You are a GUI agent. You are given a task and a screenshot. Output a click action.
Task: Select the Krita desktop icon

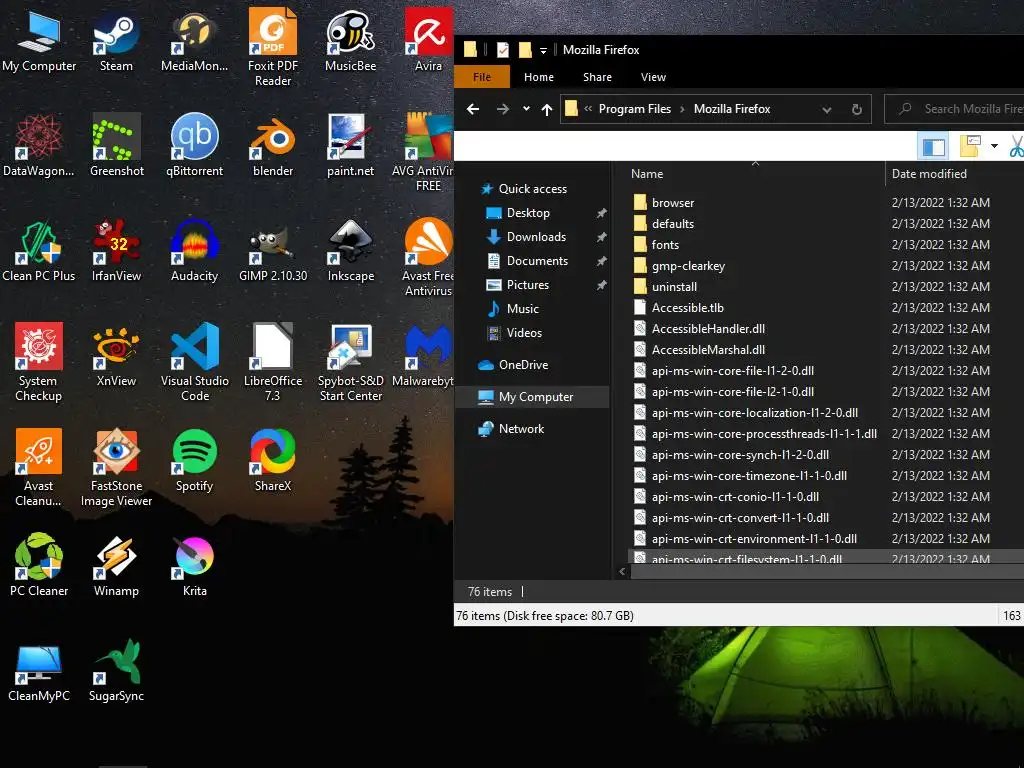tap(194, 566)
